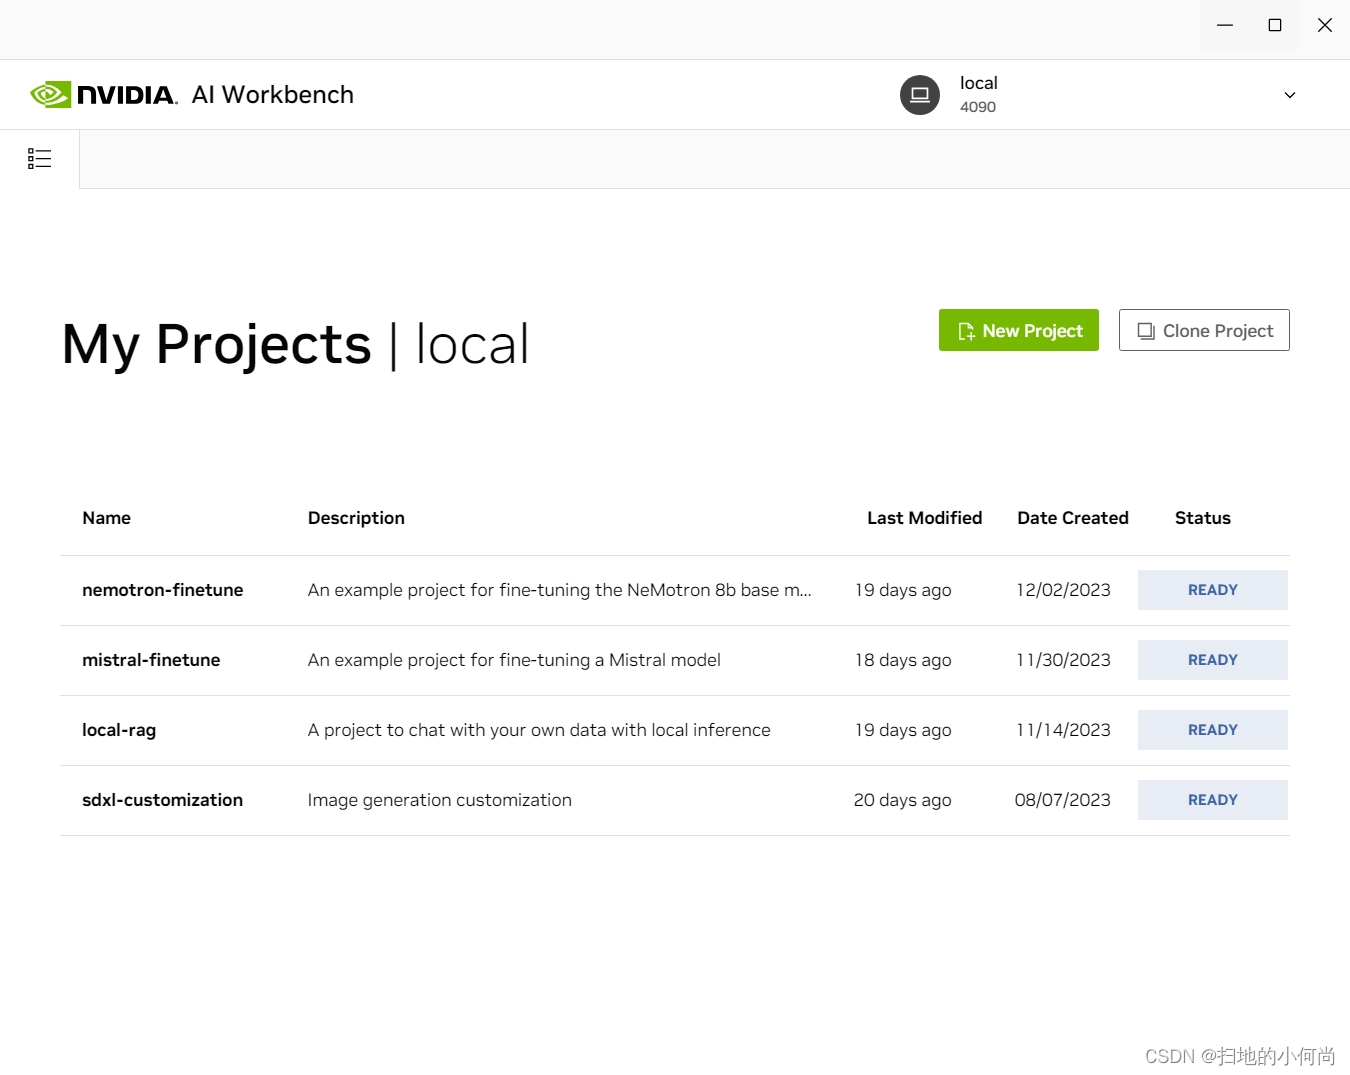Select the mistral-finetune project name
The height and width of the screenshot is (1075, 1350).
[x=151, y=660]
